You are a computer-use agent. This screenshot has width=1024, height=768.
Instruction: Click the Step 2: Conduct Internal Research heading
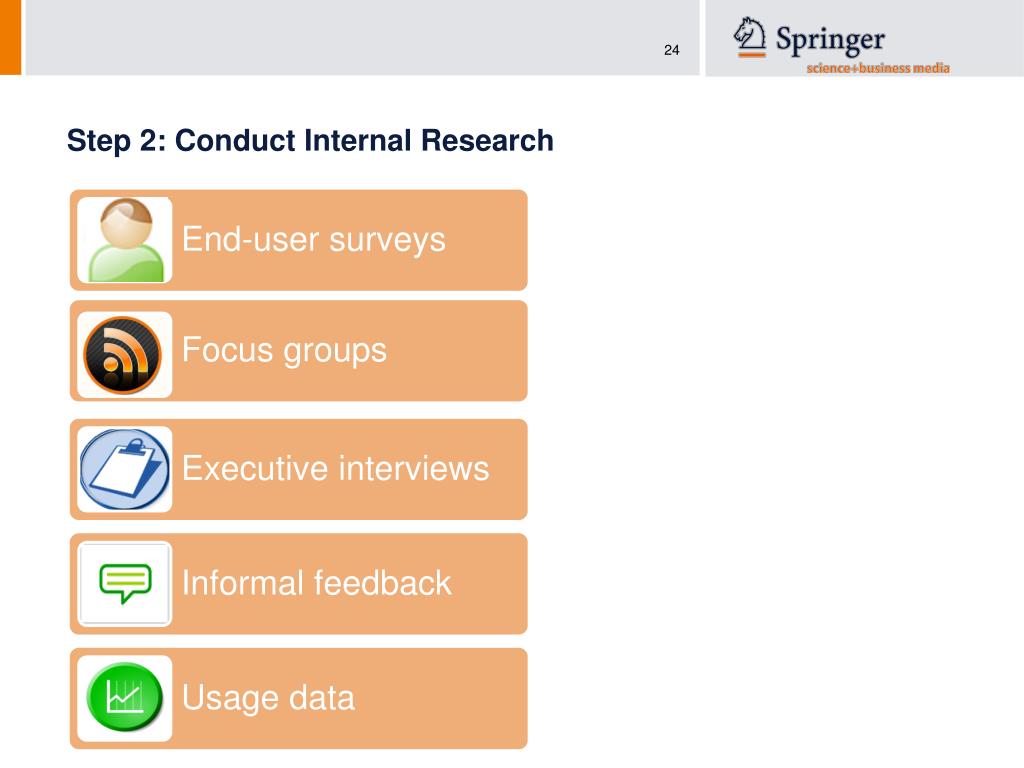point(310,140)
